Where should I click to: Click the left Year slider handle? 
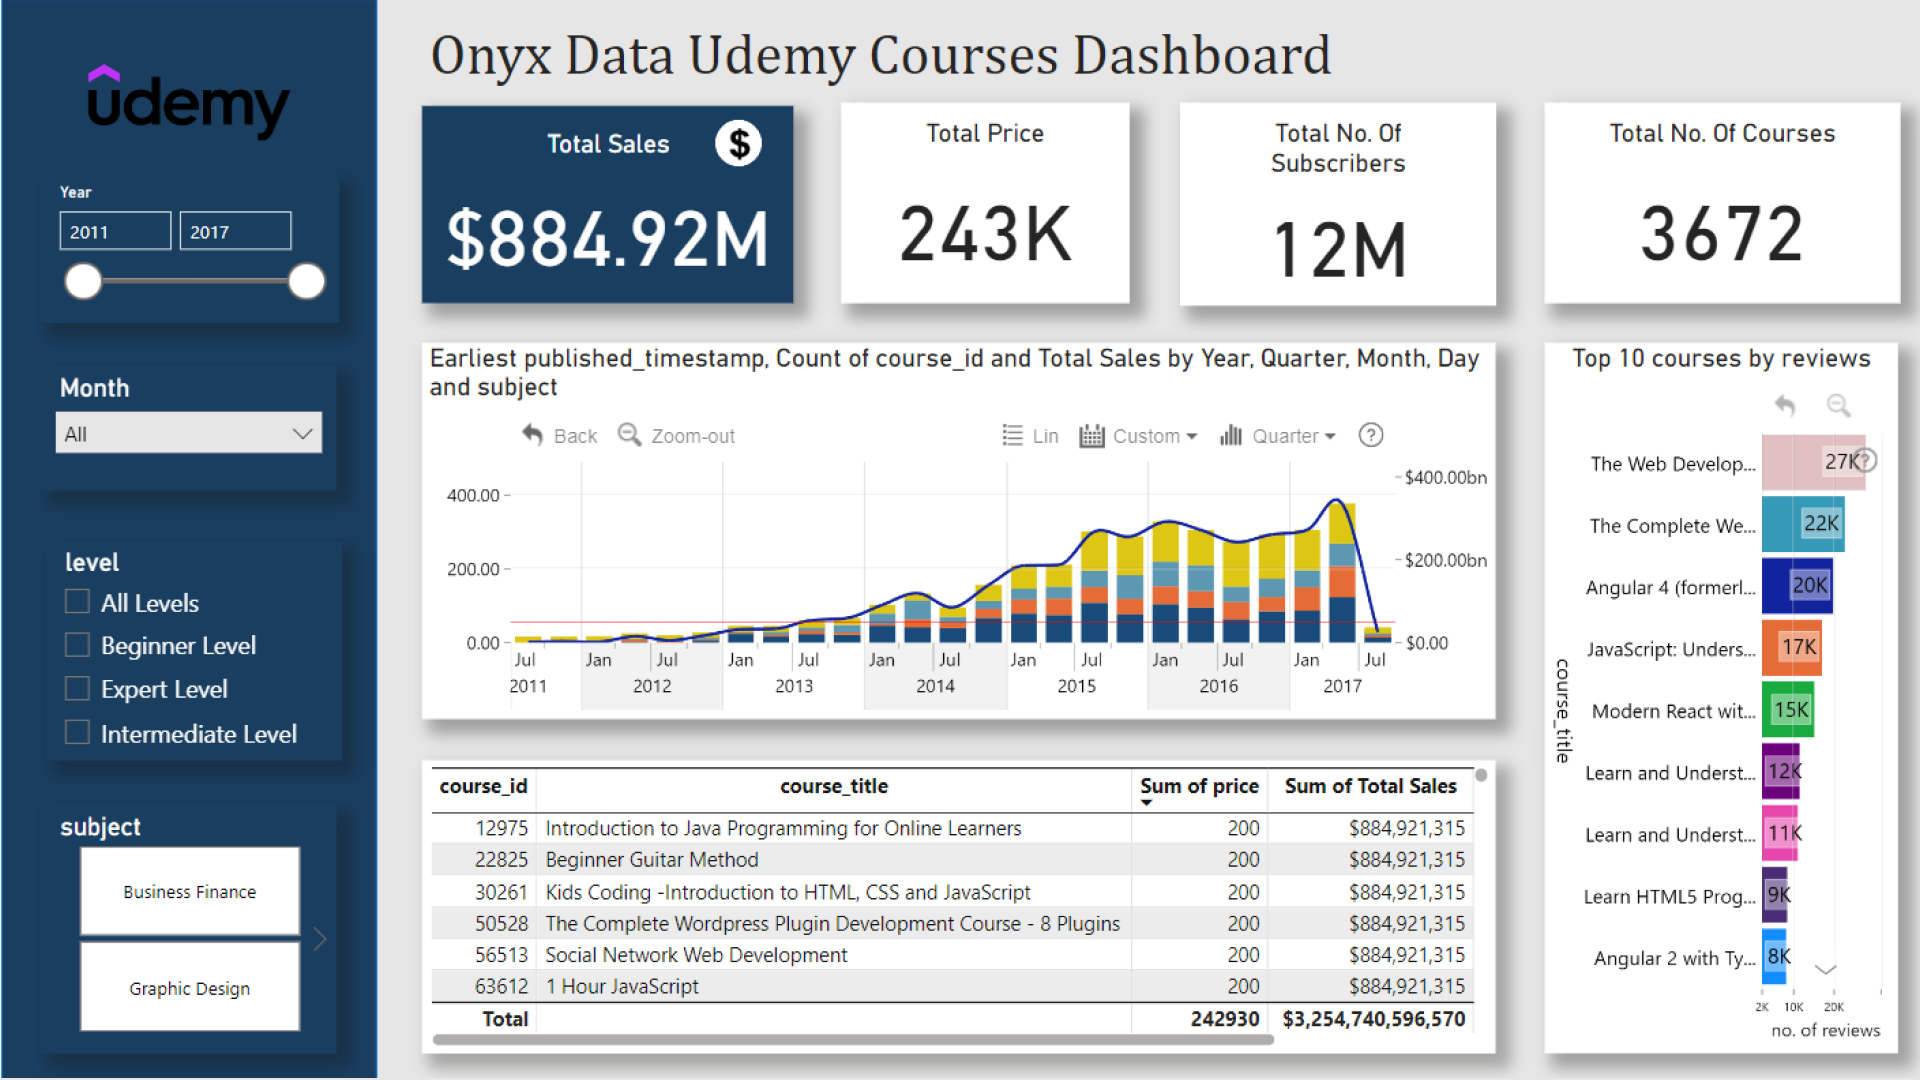[83, 281]
